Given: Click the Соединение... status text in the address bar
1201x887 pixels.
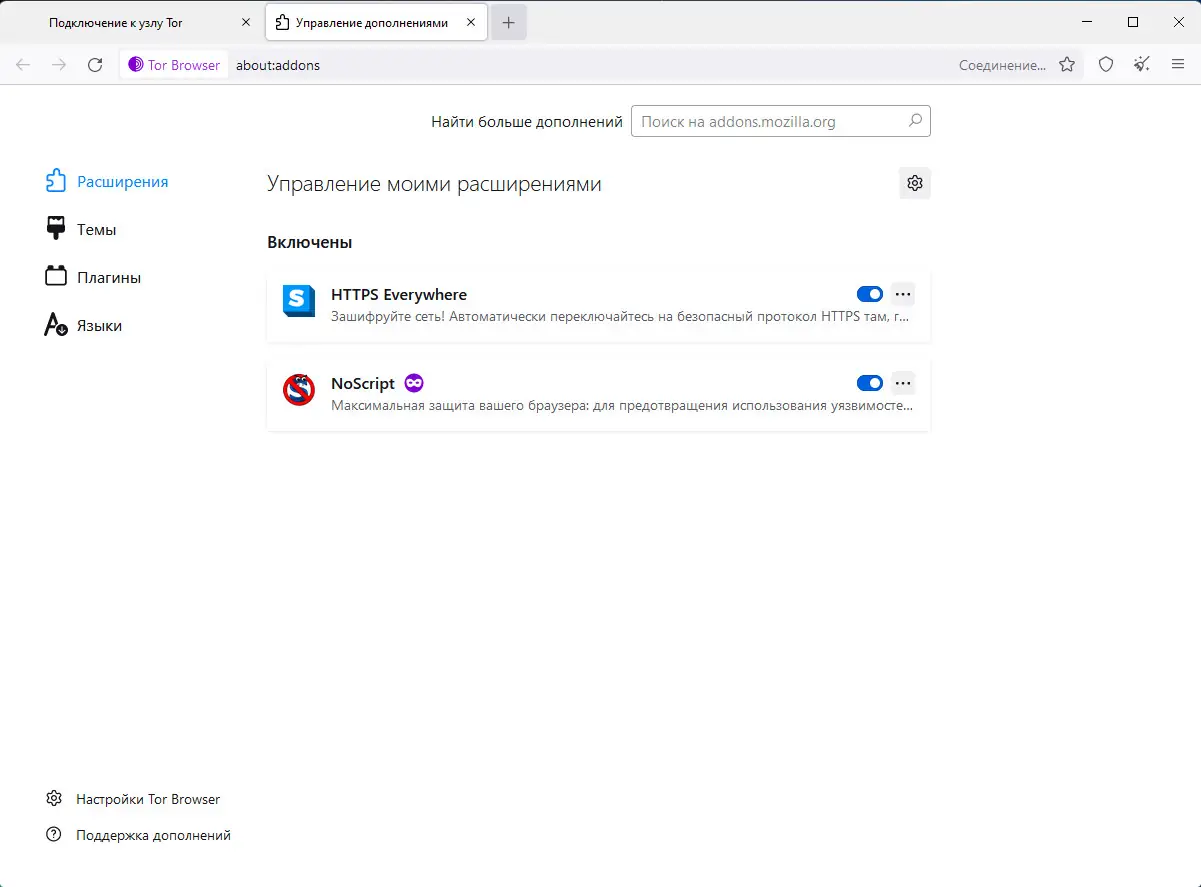Looking at the screenshot, I should tap(1002, 65).
